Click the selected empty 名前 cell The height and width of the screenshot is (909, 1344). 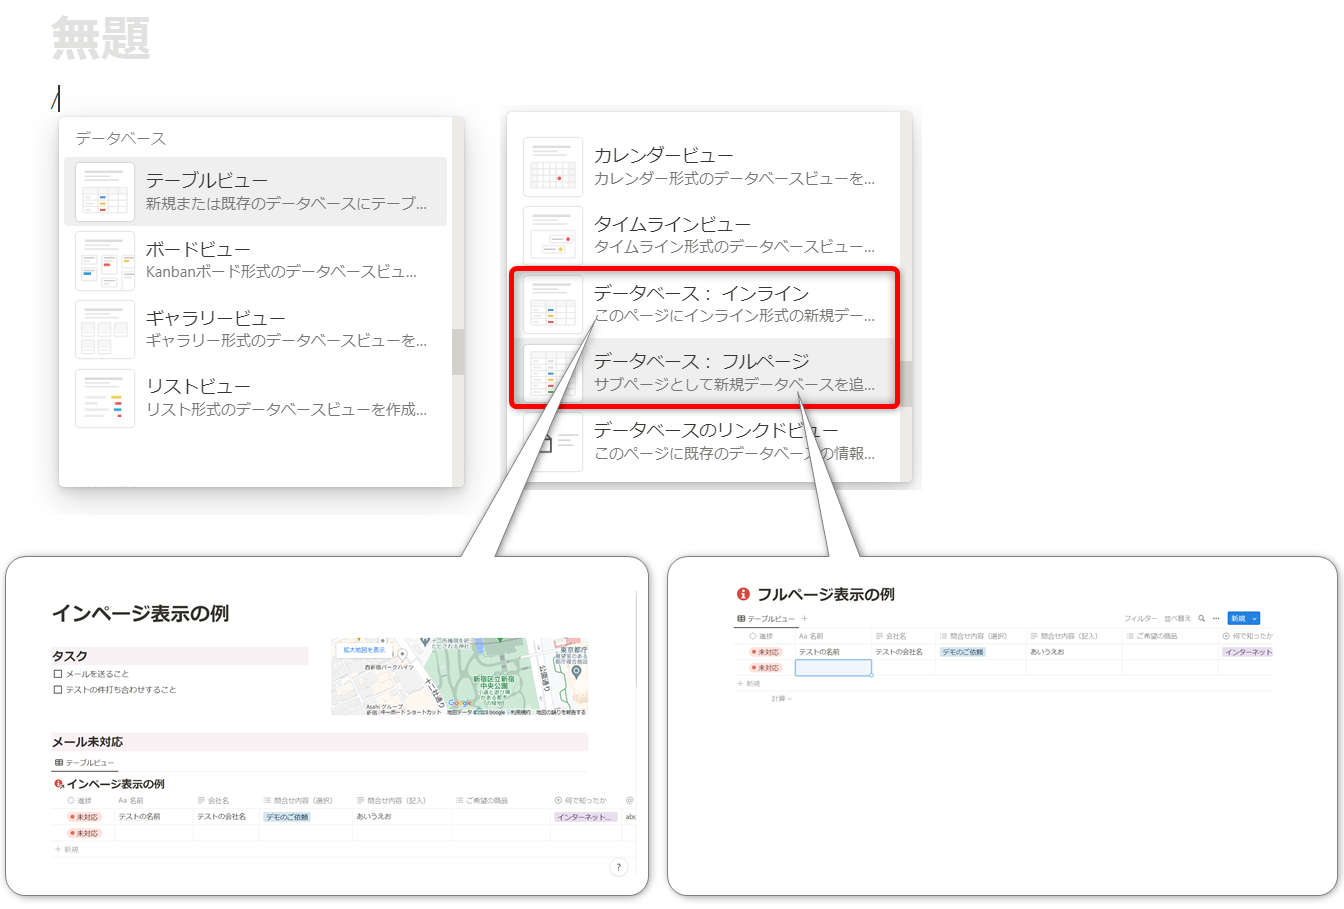833,667
